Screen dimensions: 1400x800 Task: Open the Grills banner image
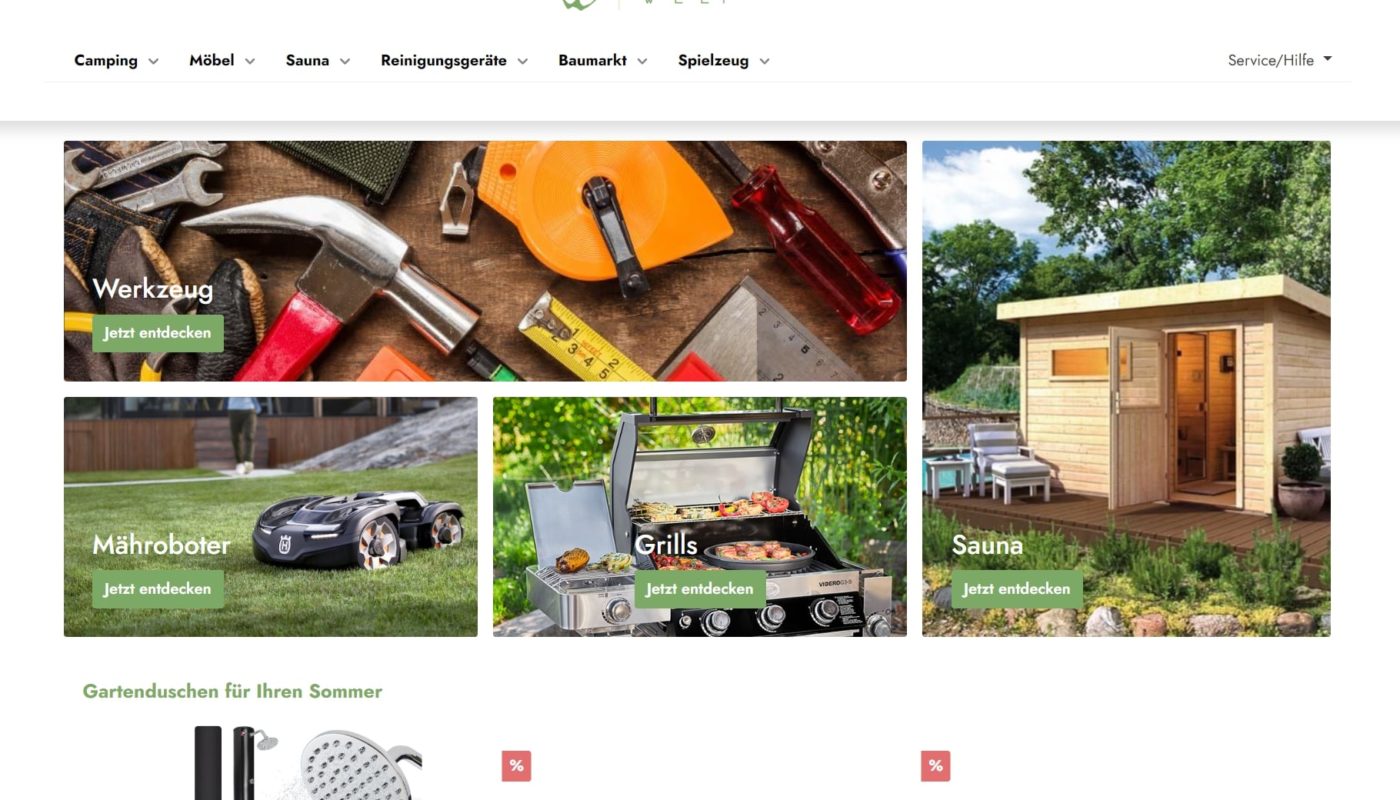(700, 517)
